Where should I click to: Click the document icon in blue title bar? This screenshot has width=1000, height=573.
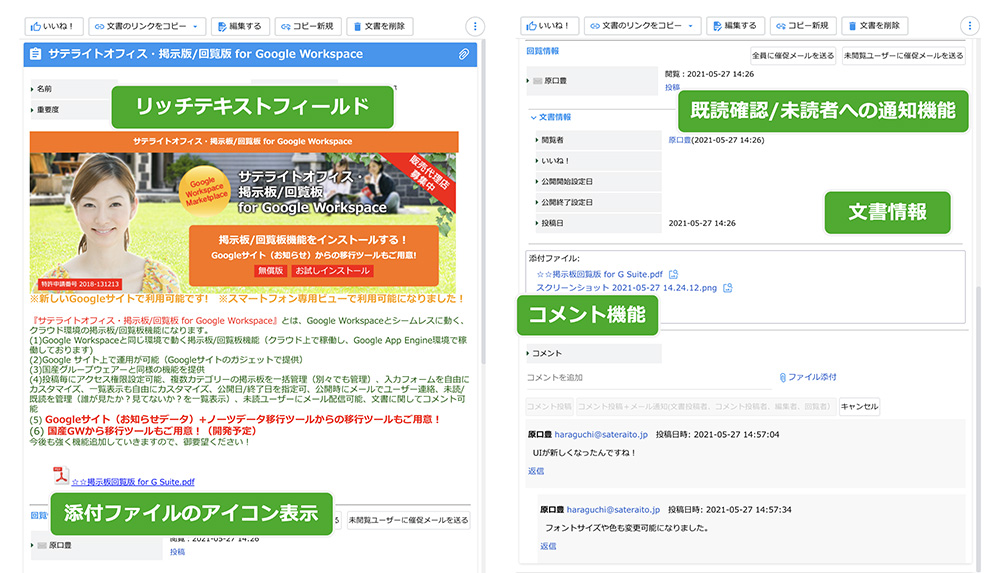click(36, 54)
